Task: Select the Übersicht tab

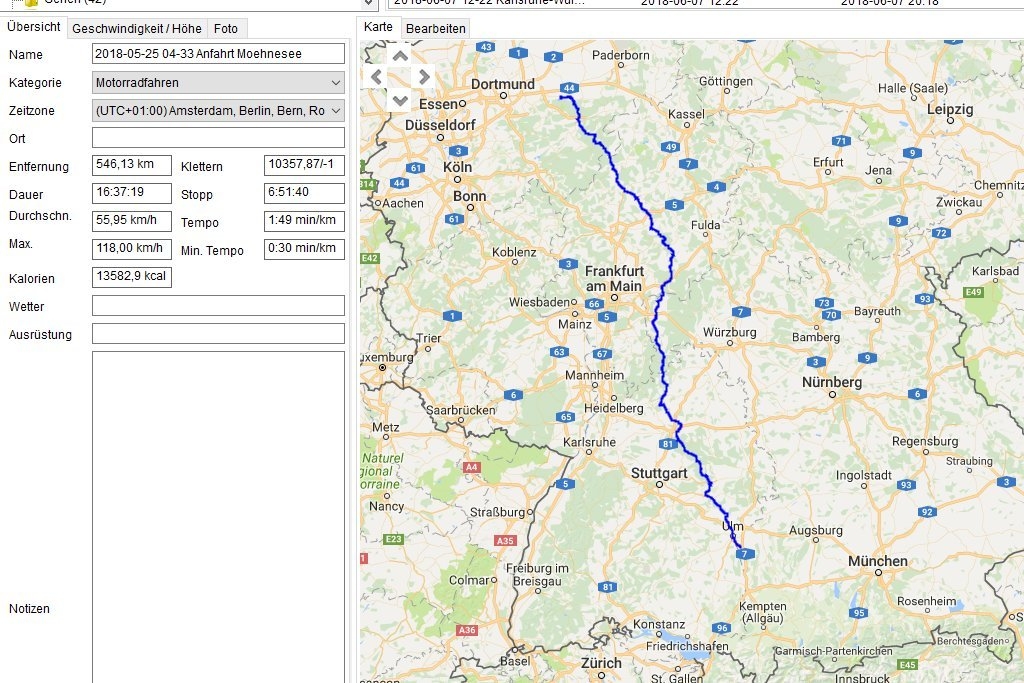Action: click(34, 28)
